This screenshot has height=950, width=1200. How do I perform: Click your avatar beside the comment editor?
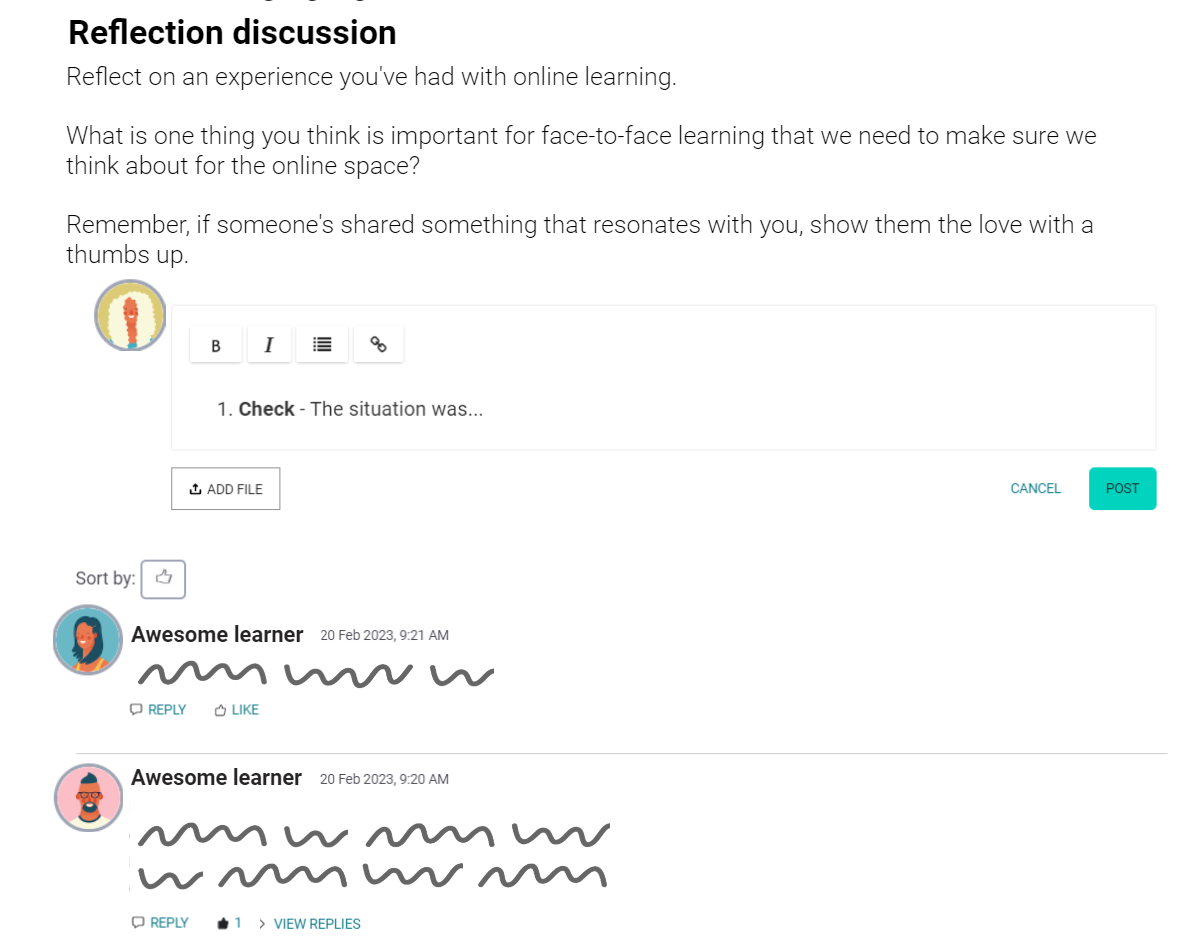(x=130, y=315)
